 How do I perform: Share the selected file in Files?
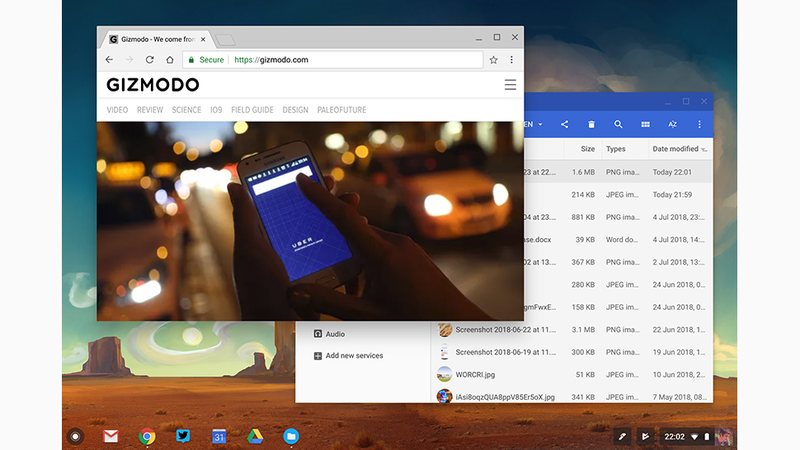(564, 124)
